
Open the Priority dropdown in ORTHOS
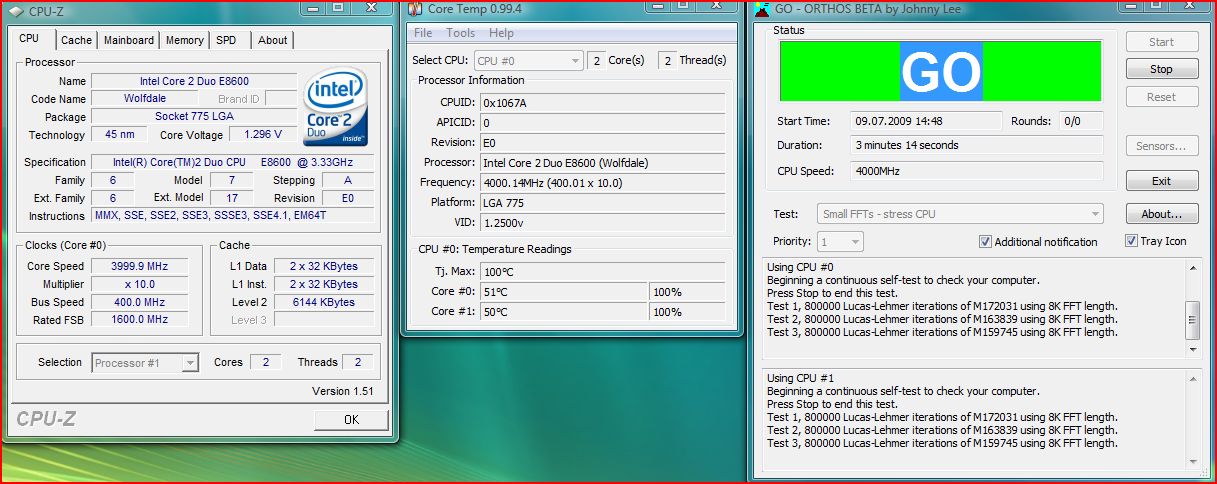tap(840, 242)
